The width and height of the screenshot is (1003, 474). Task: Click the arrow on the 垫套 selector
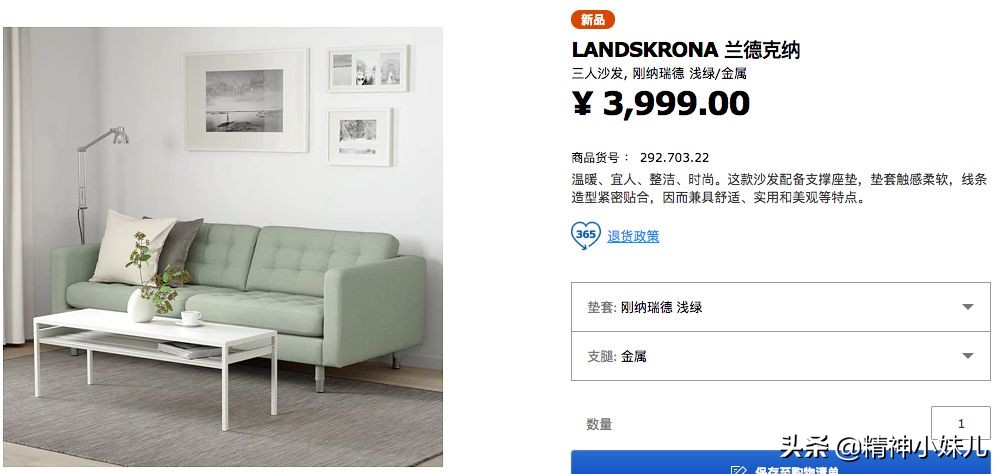click(968, 307)
